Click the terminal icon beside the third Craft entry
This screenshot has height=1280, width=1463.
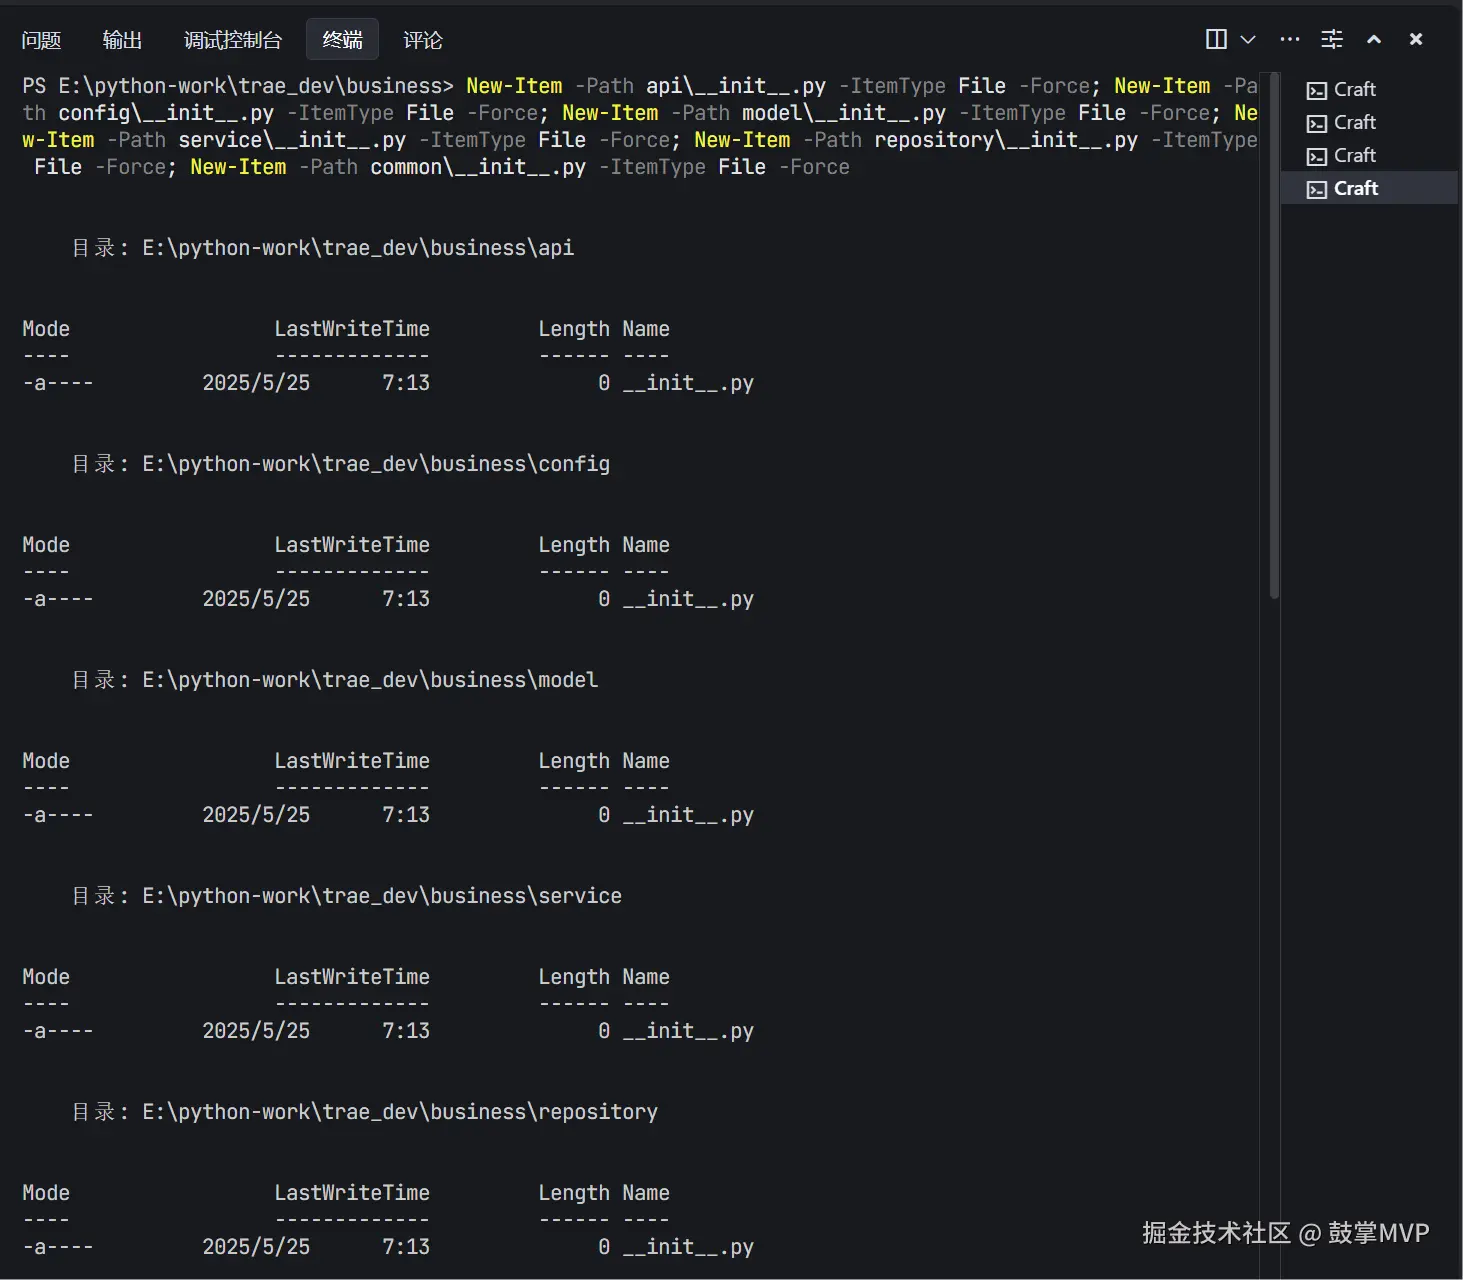click(x=1317, y=155)
